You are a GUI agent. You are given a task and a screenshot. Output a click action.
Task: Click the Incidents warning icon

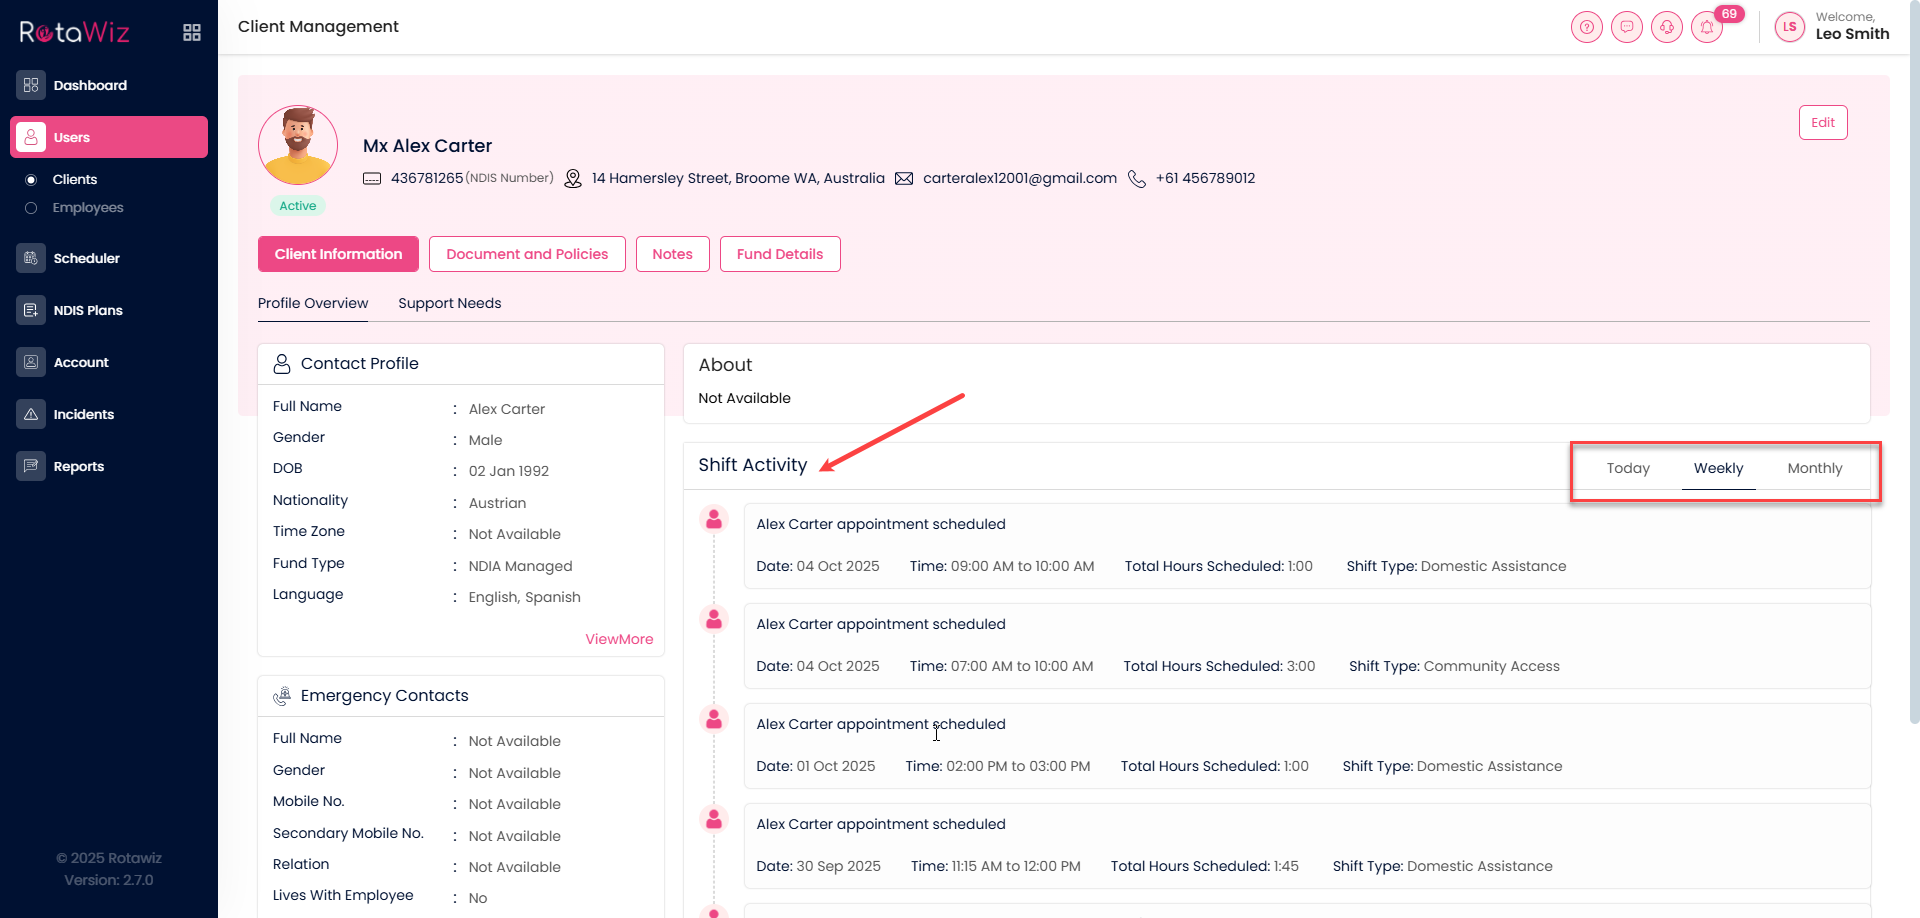(31, 414)
